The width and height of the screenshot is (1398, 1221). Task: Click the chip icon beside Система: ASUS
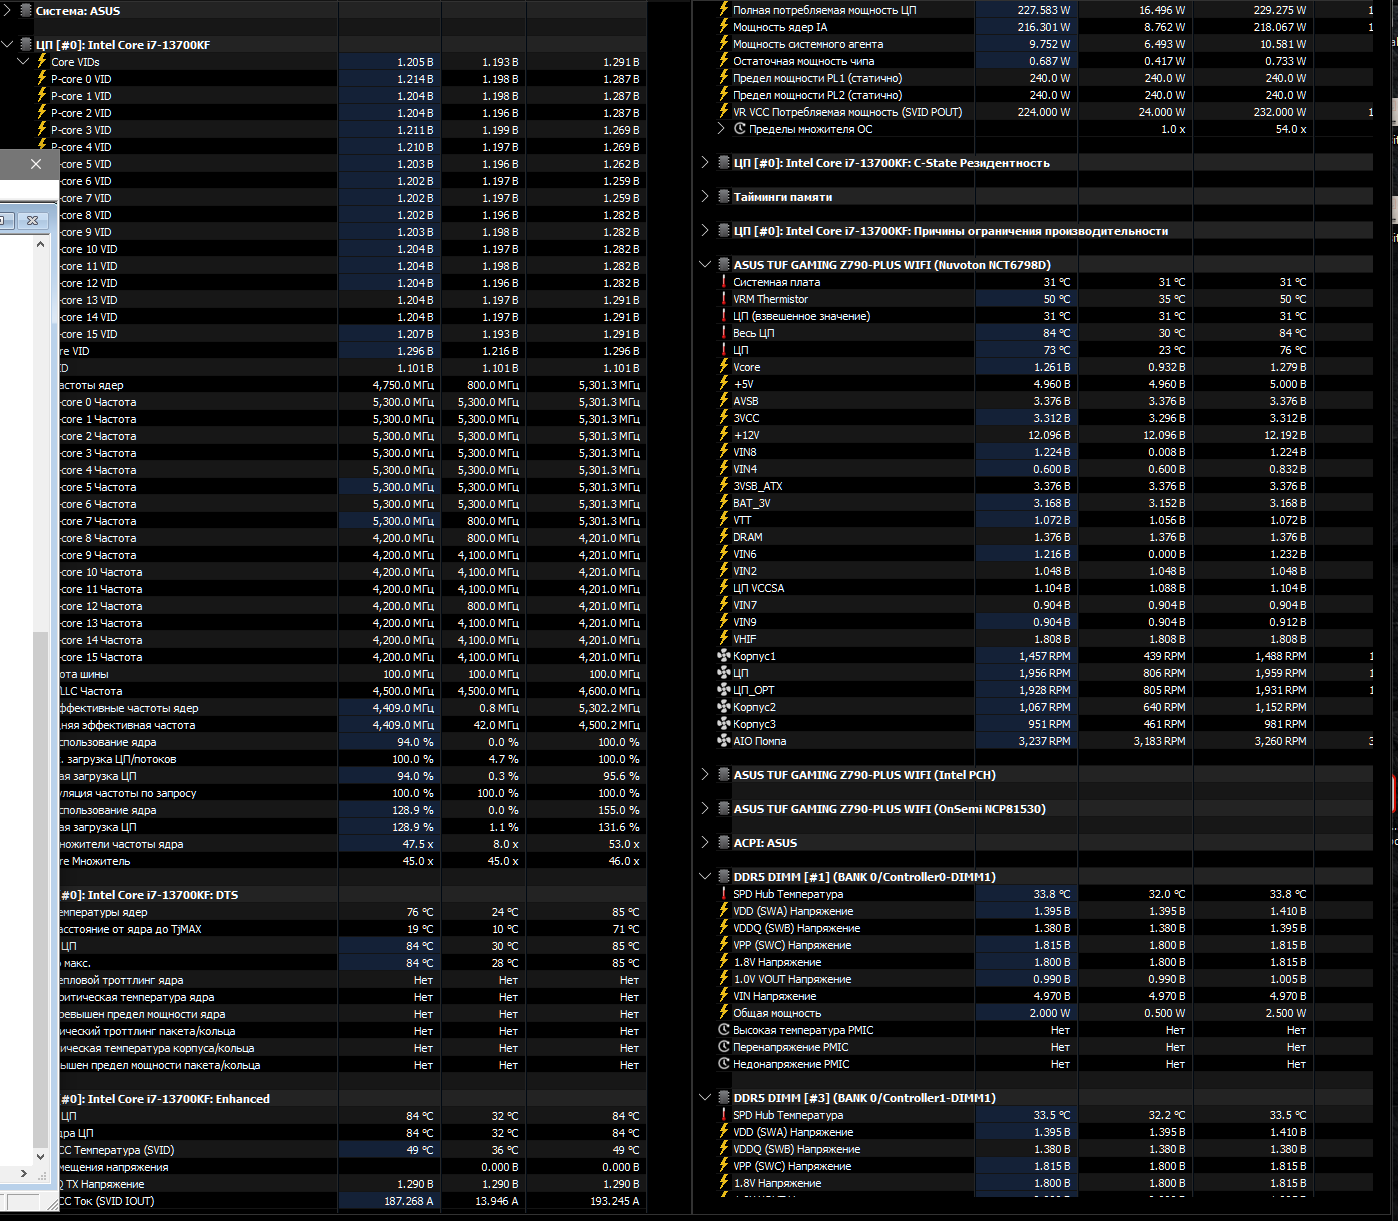click(x=26, y=10)
